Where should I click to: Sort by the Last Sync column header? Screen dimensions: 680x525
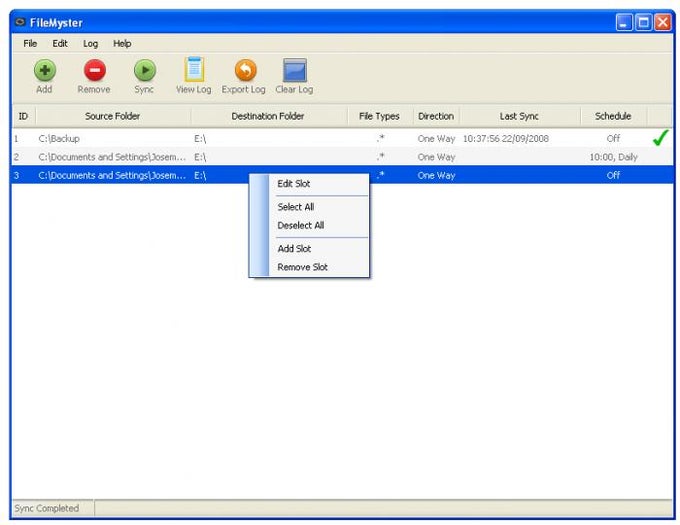point(520,116)
